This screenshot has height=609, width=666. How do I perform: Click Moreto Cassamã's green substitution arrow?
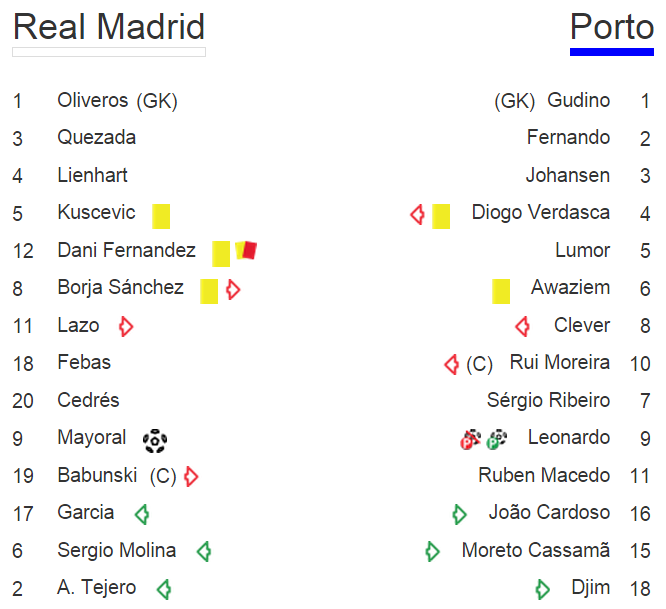pos(432,551)
